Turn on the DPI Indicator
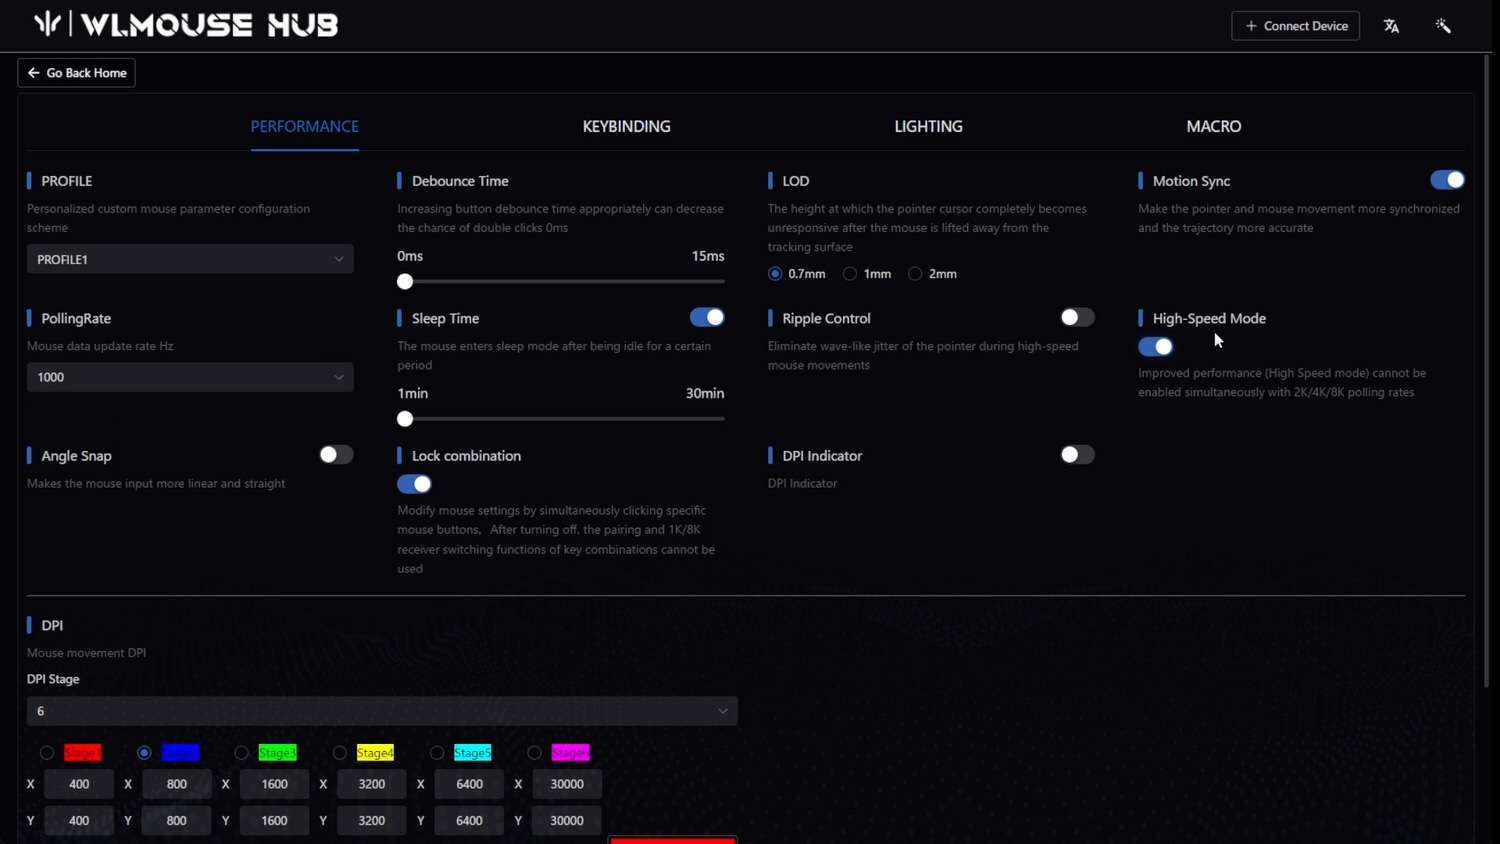Viewport: 1500px width, 844px height. tap(1077, 454)
